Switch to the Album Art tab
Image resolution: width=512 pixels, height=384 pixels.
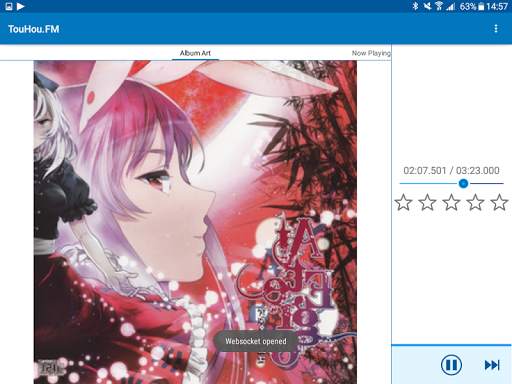[x=195, y=53]
